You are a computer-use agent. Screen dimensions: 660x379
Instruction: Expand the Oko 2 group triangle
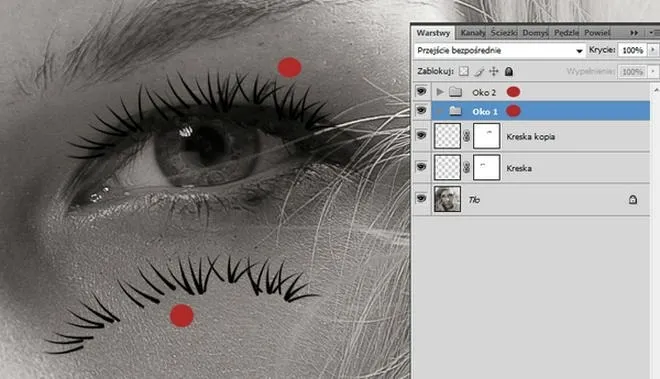pyautogui.click(x=440, y=92)
